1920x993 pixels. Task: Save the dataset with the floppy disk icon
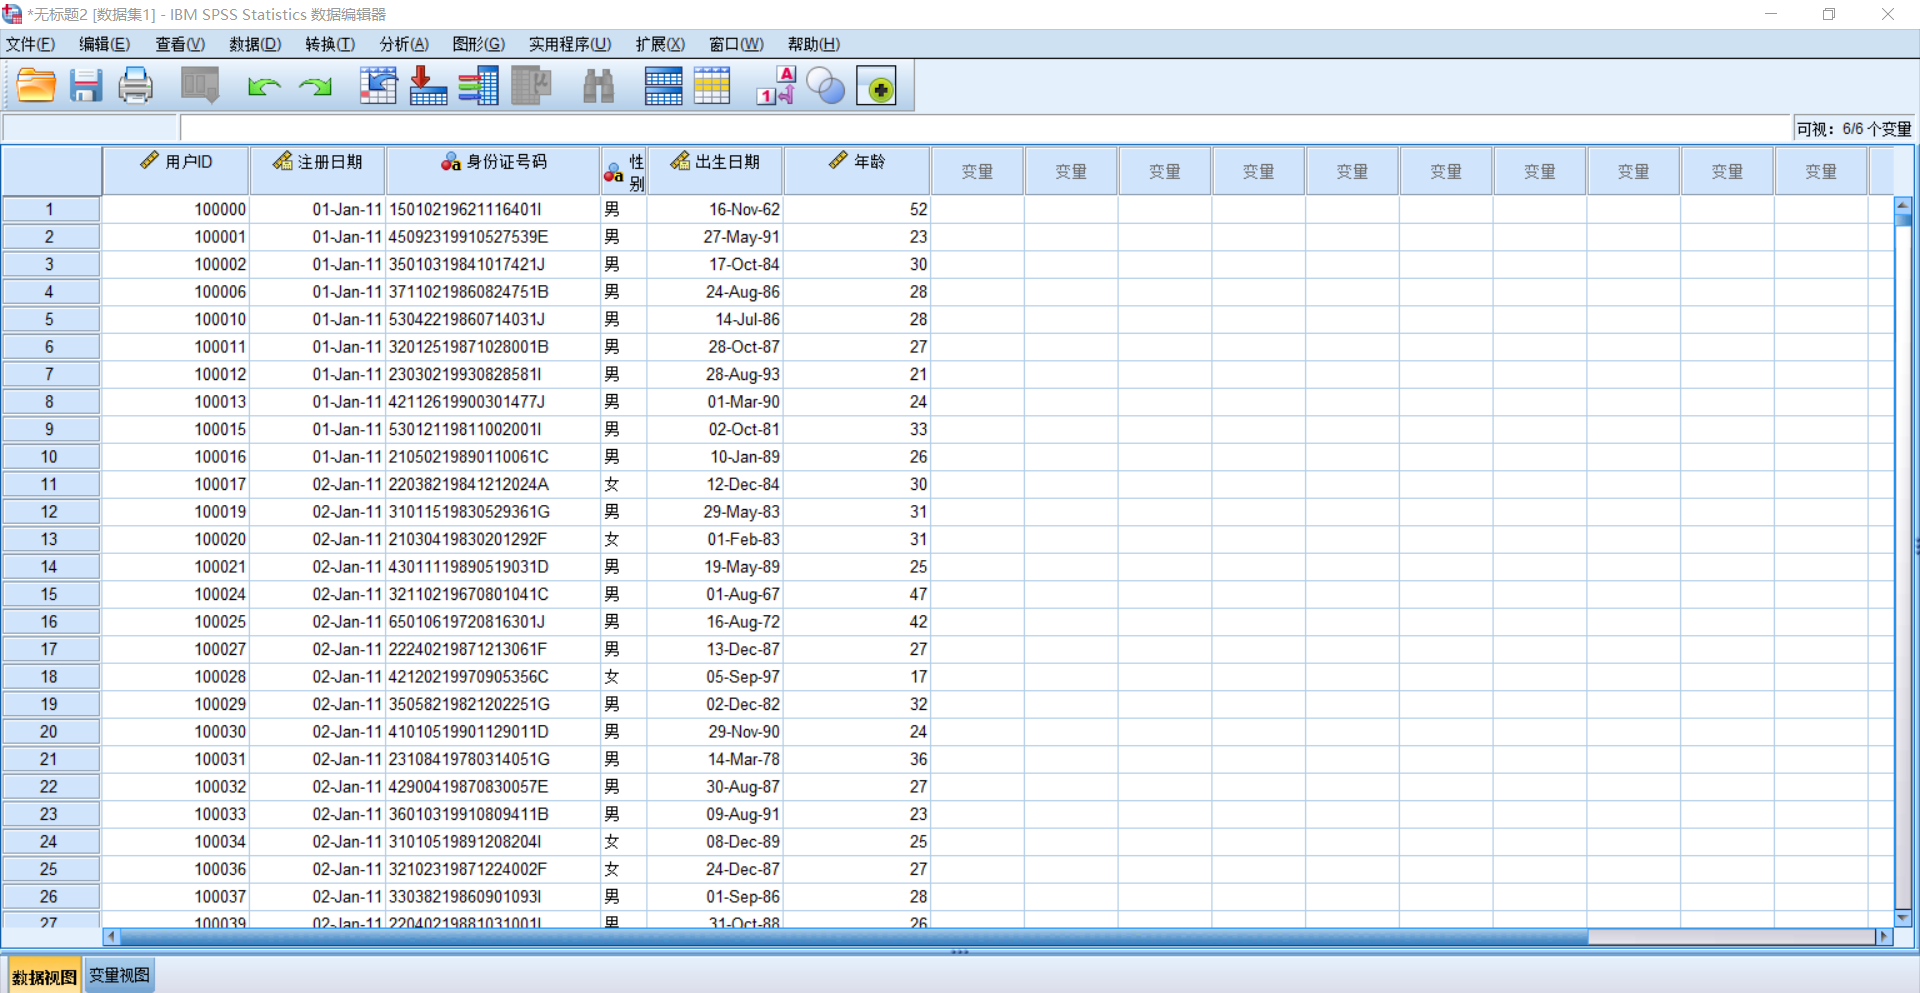pyautogui.click(x=86, y=86)
